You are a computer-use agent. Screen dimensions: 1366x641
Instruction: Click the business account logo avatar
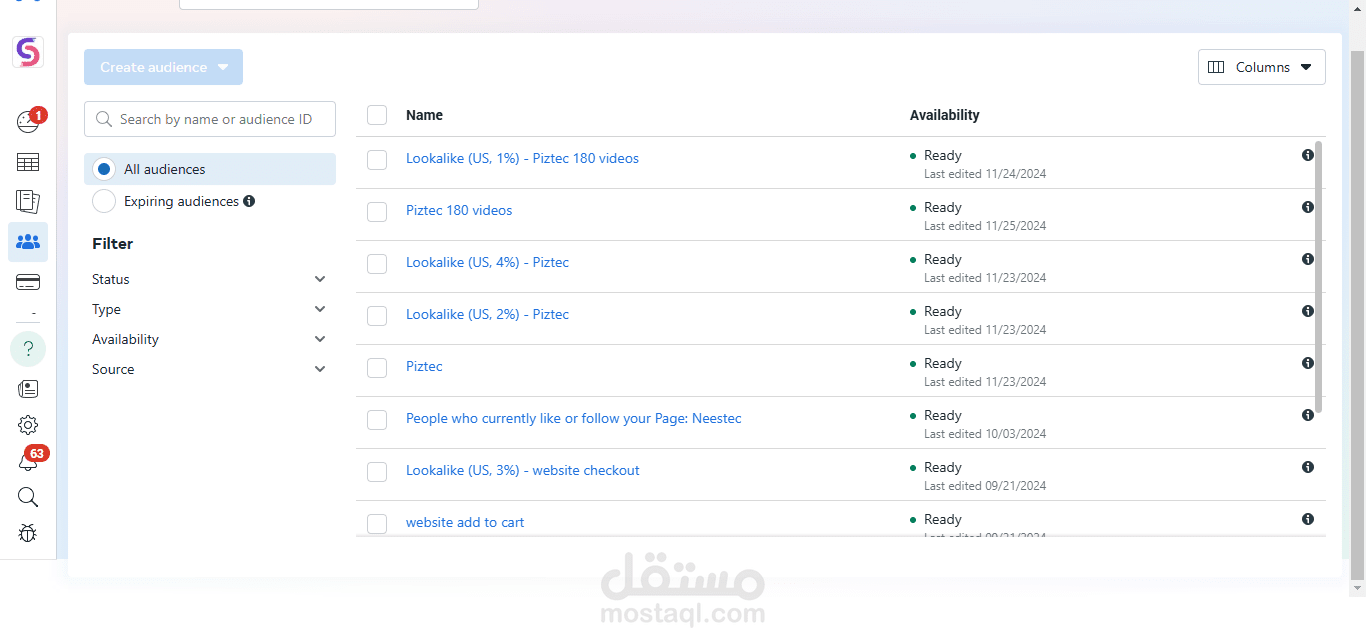point(28,52)
